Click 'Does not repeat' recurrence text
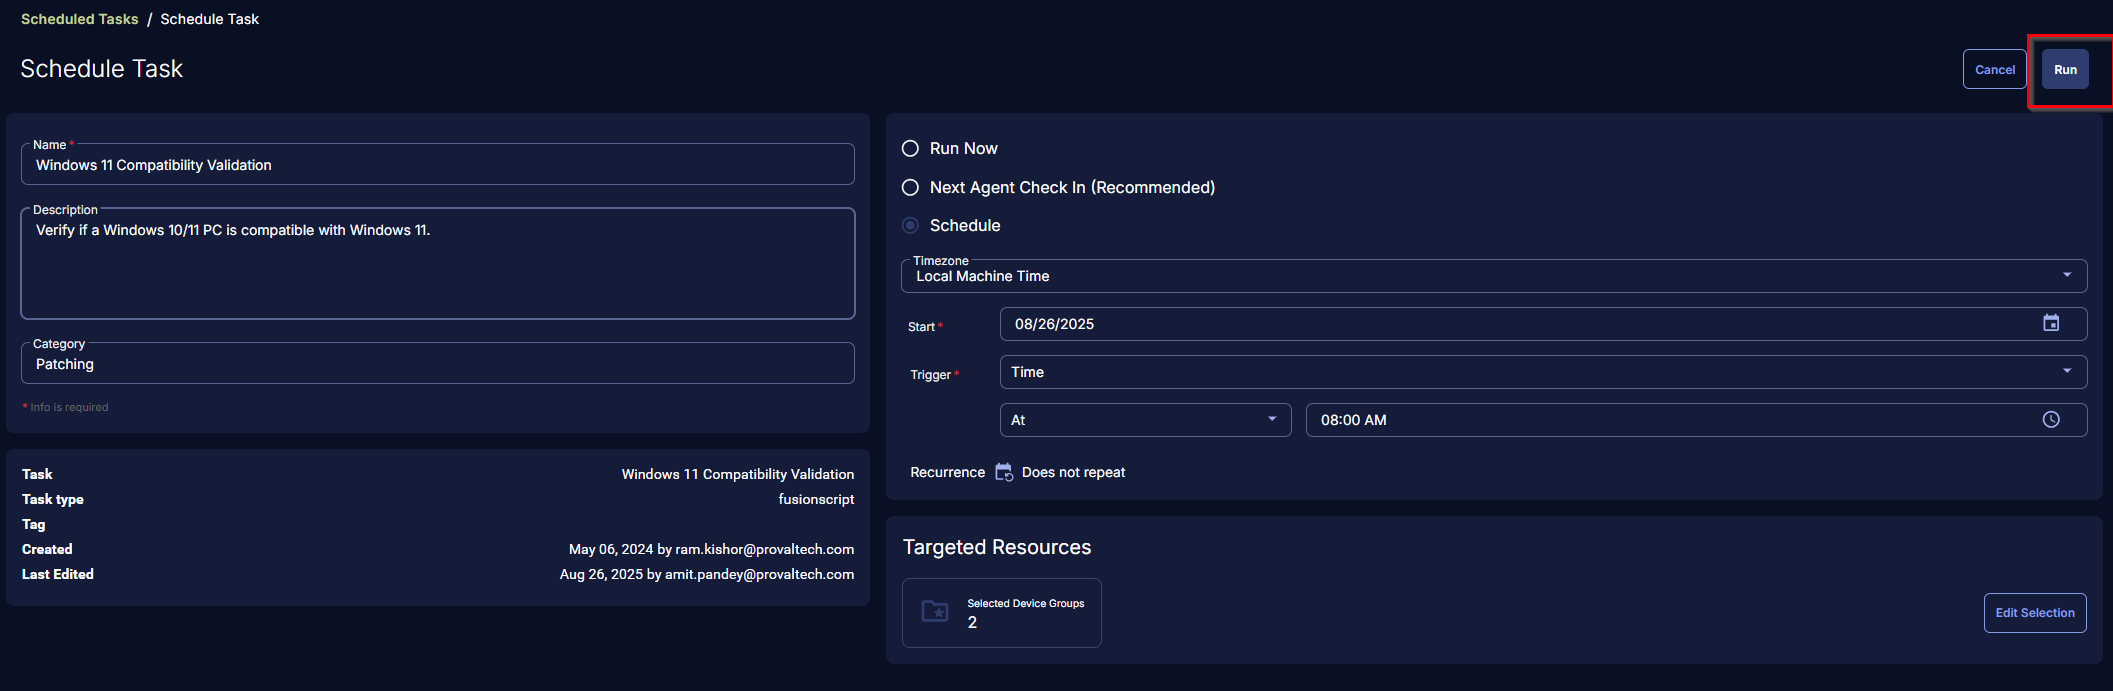The width and height of the screenshot is (2113, 691). pos(1073,472)
